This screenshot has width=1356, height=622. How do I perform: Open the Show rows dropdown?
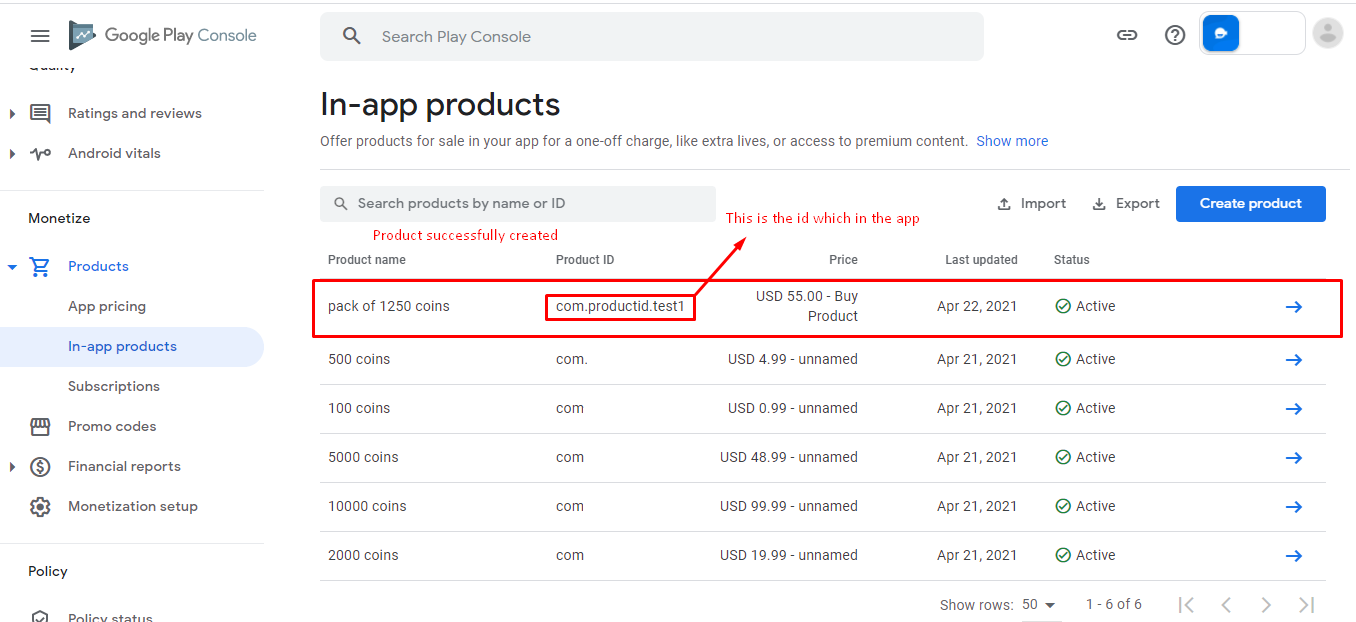click(x=1039, y=604)
